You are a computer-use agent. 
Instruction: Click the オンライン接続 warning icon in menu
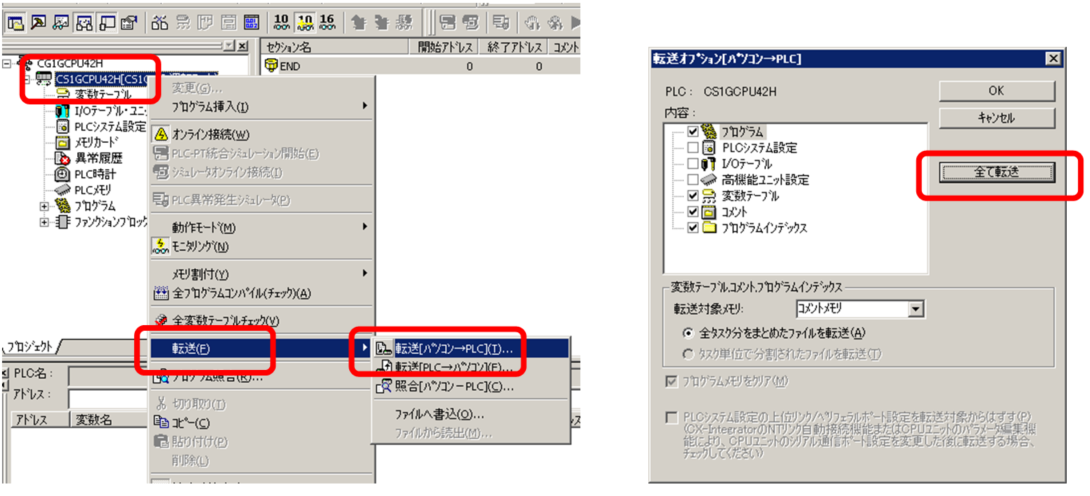(160, 134)
